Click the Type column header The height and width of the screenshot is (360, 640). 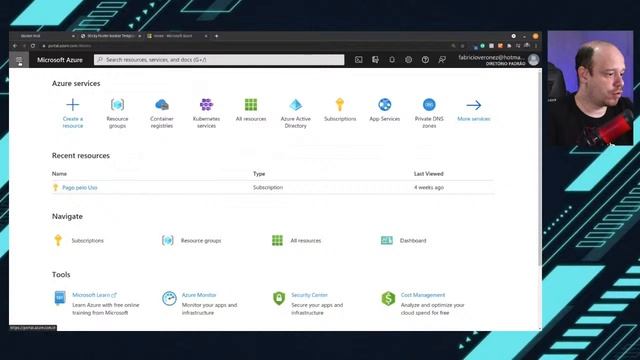pos(259,174)
